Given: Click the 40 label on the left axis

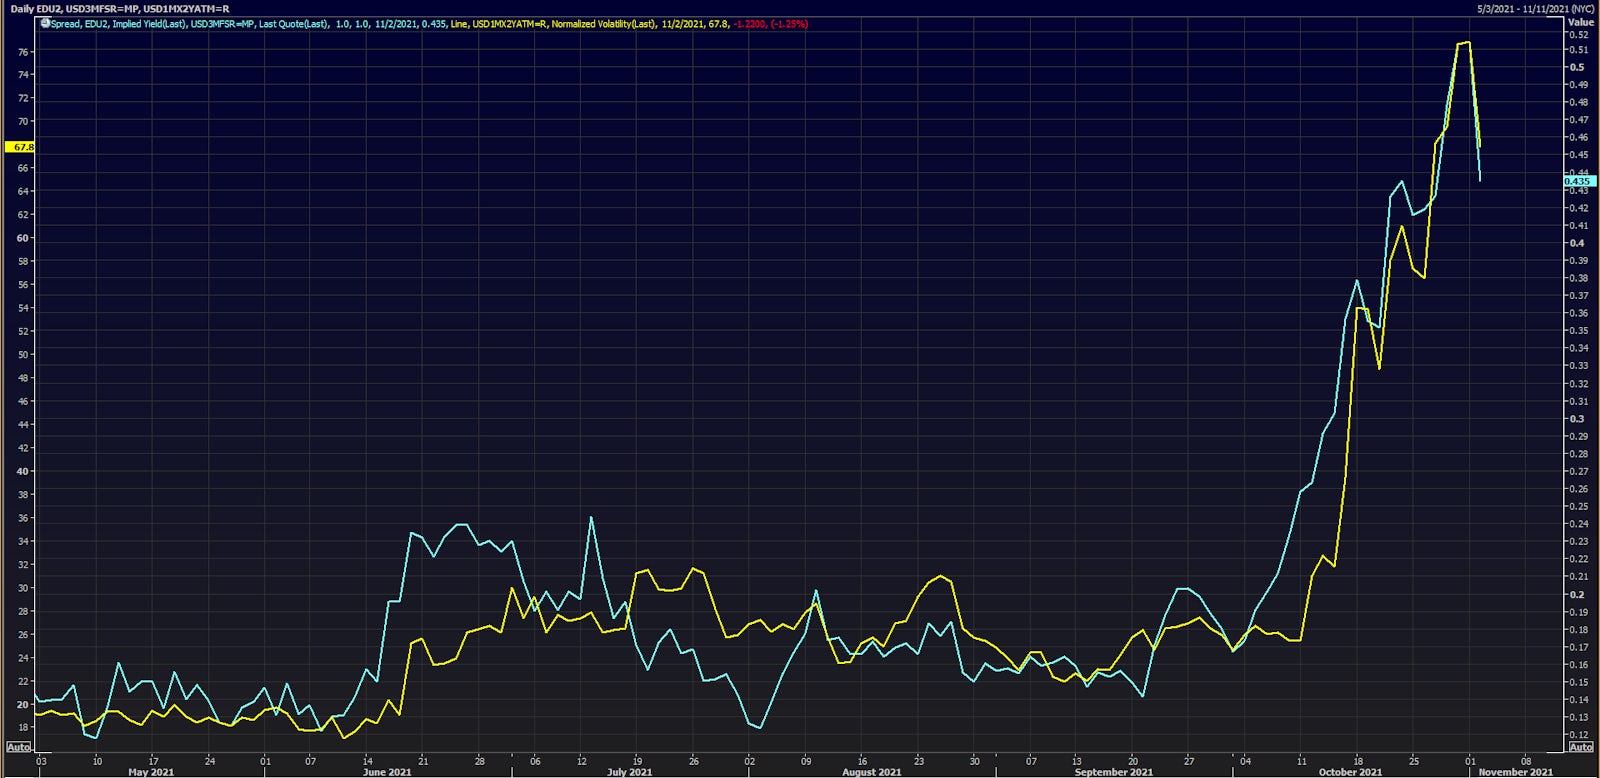Looking at the screenshot, I should point(23,471).
